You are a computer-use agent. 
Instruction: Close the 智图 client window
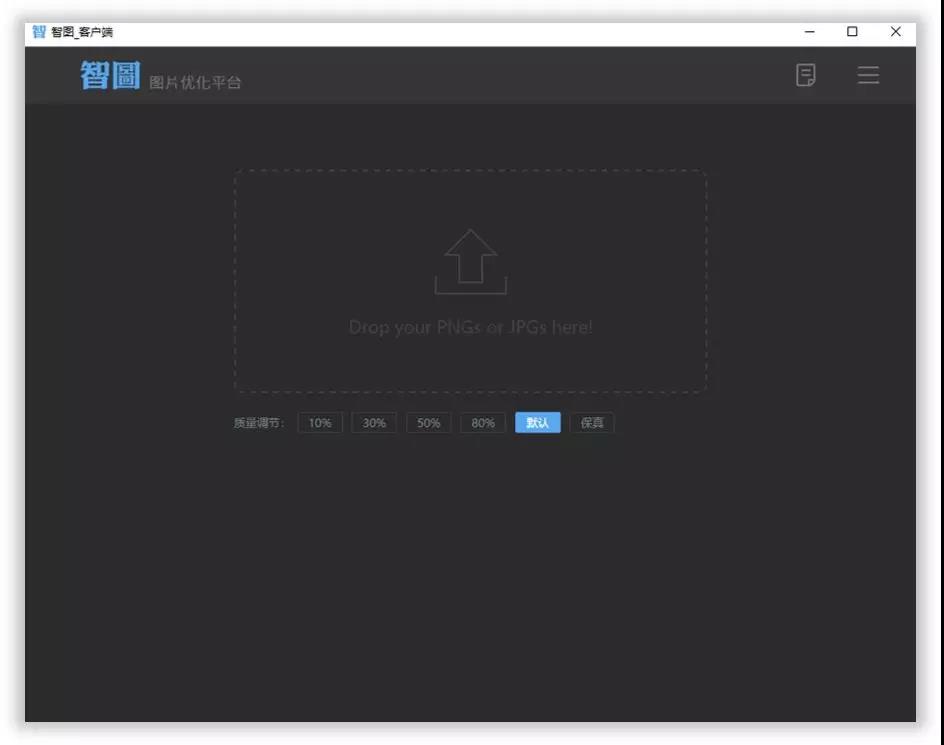pos(895,32)
